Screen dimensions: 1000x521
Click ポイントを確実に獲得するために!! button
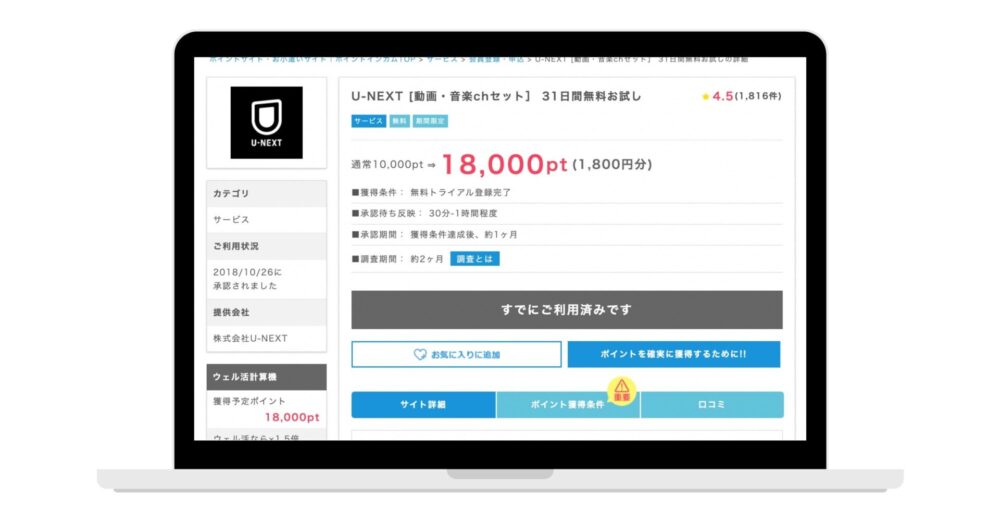click(x=673, y=355)
